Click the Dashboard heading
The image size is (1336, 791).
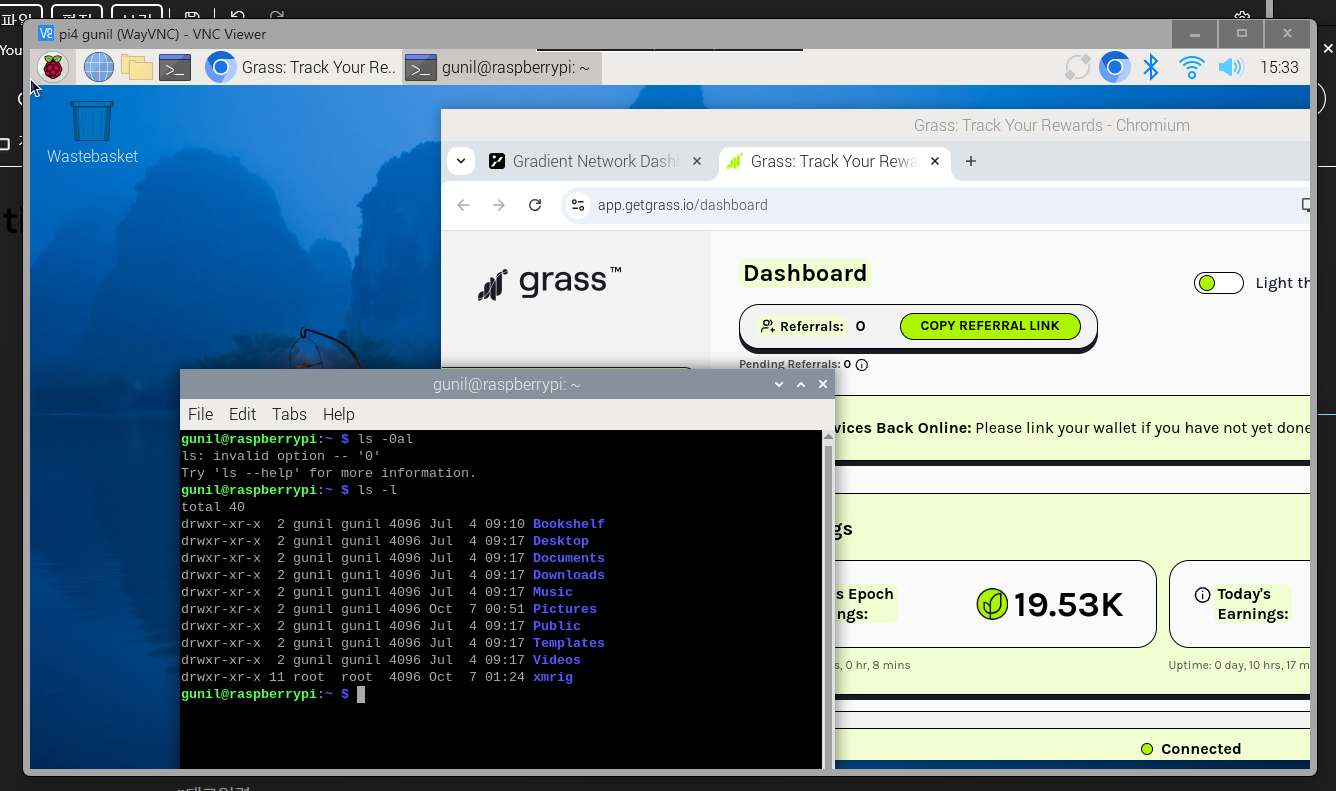tap(805, 273)
